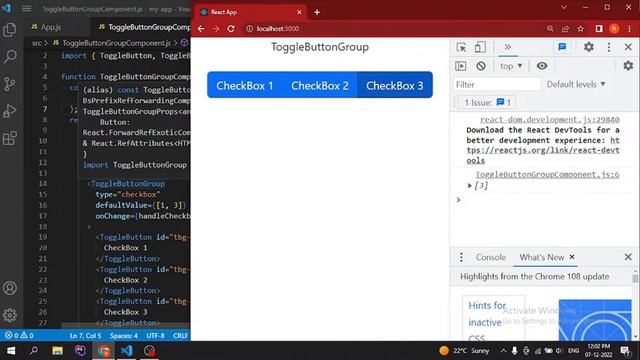
Task: Open the React DevTools download link
Action: (x=543, y=150)
